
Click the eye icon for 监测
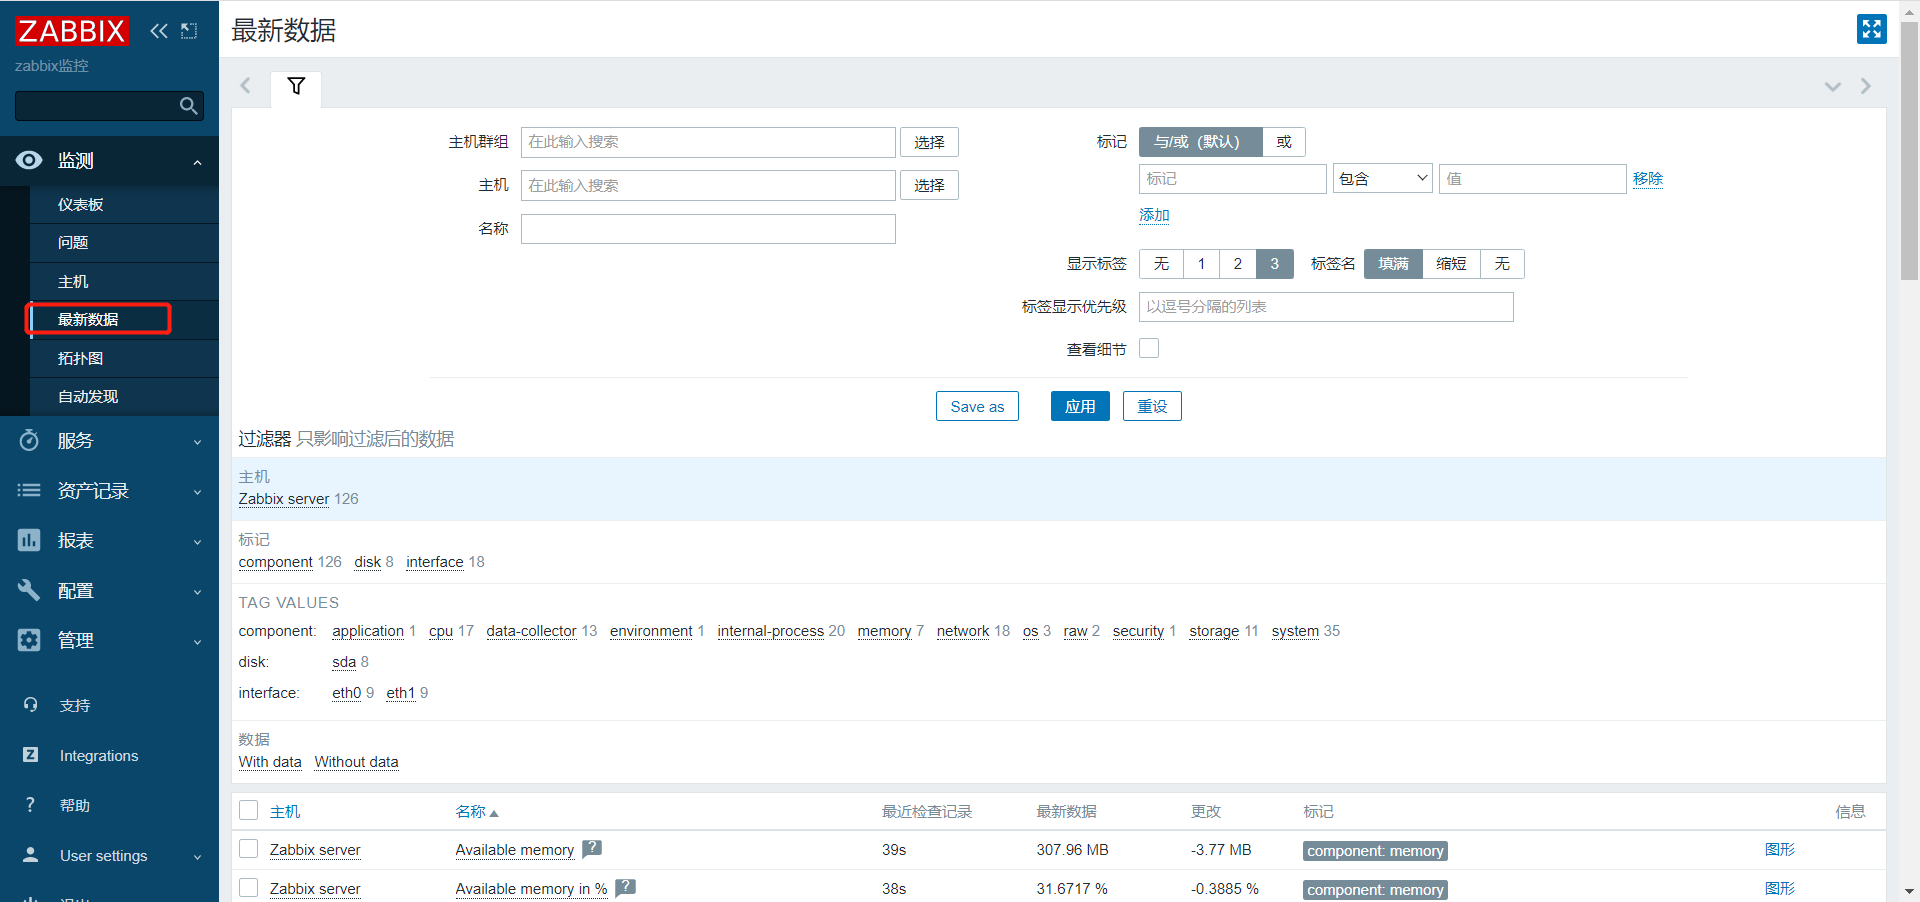point(30,160)
